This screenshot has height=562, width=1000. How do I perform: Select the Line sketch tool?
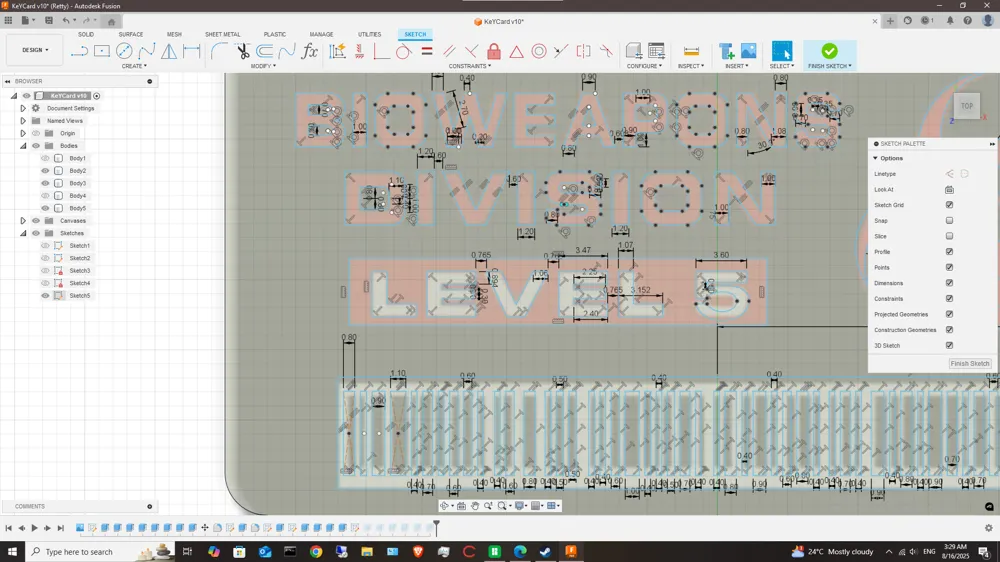pos(79,51)
